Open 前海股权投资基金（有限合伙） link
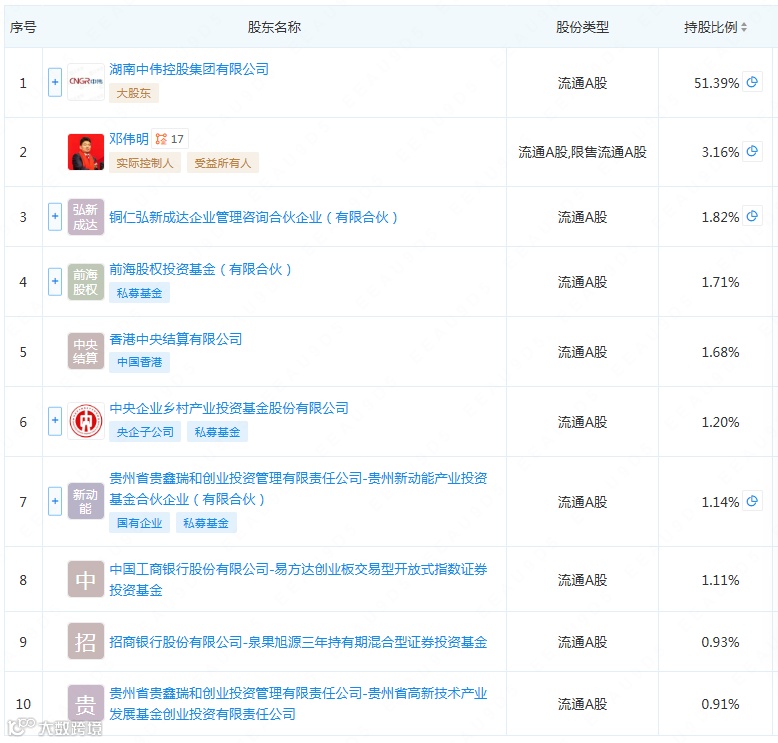 point(200,269)
